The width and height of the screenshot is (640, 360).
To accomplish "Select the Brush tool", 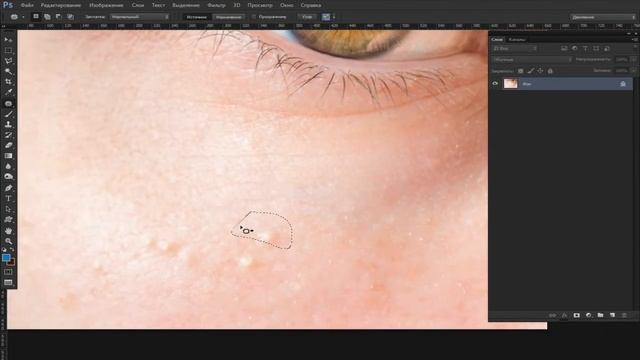I will (8, 114).
